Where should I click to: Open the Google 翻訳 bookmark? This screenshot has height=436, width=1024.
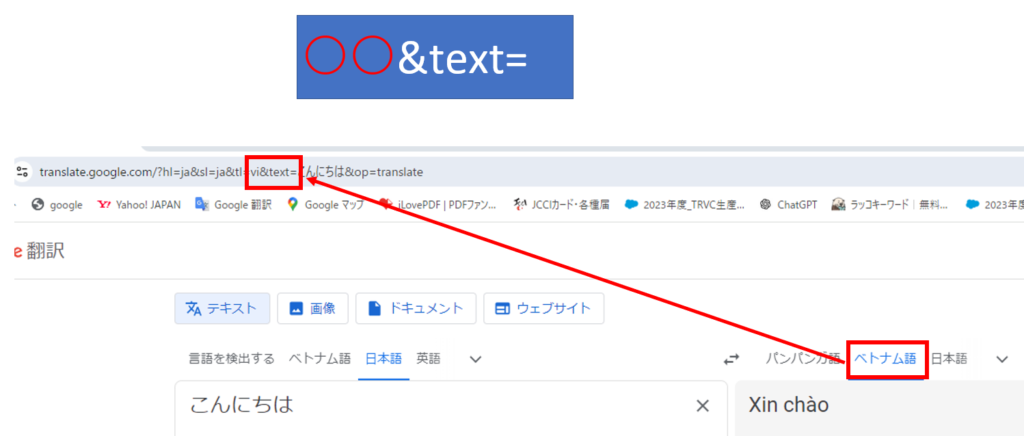(233, 205)
